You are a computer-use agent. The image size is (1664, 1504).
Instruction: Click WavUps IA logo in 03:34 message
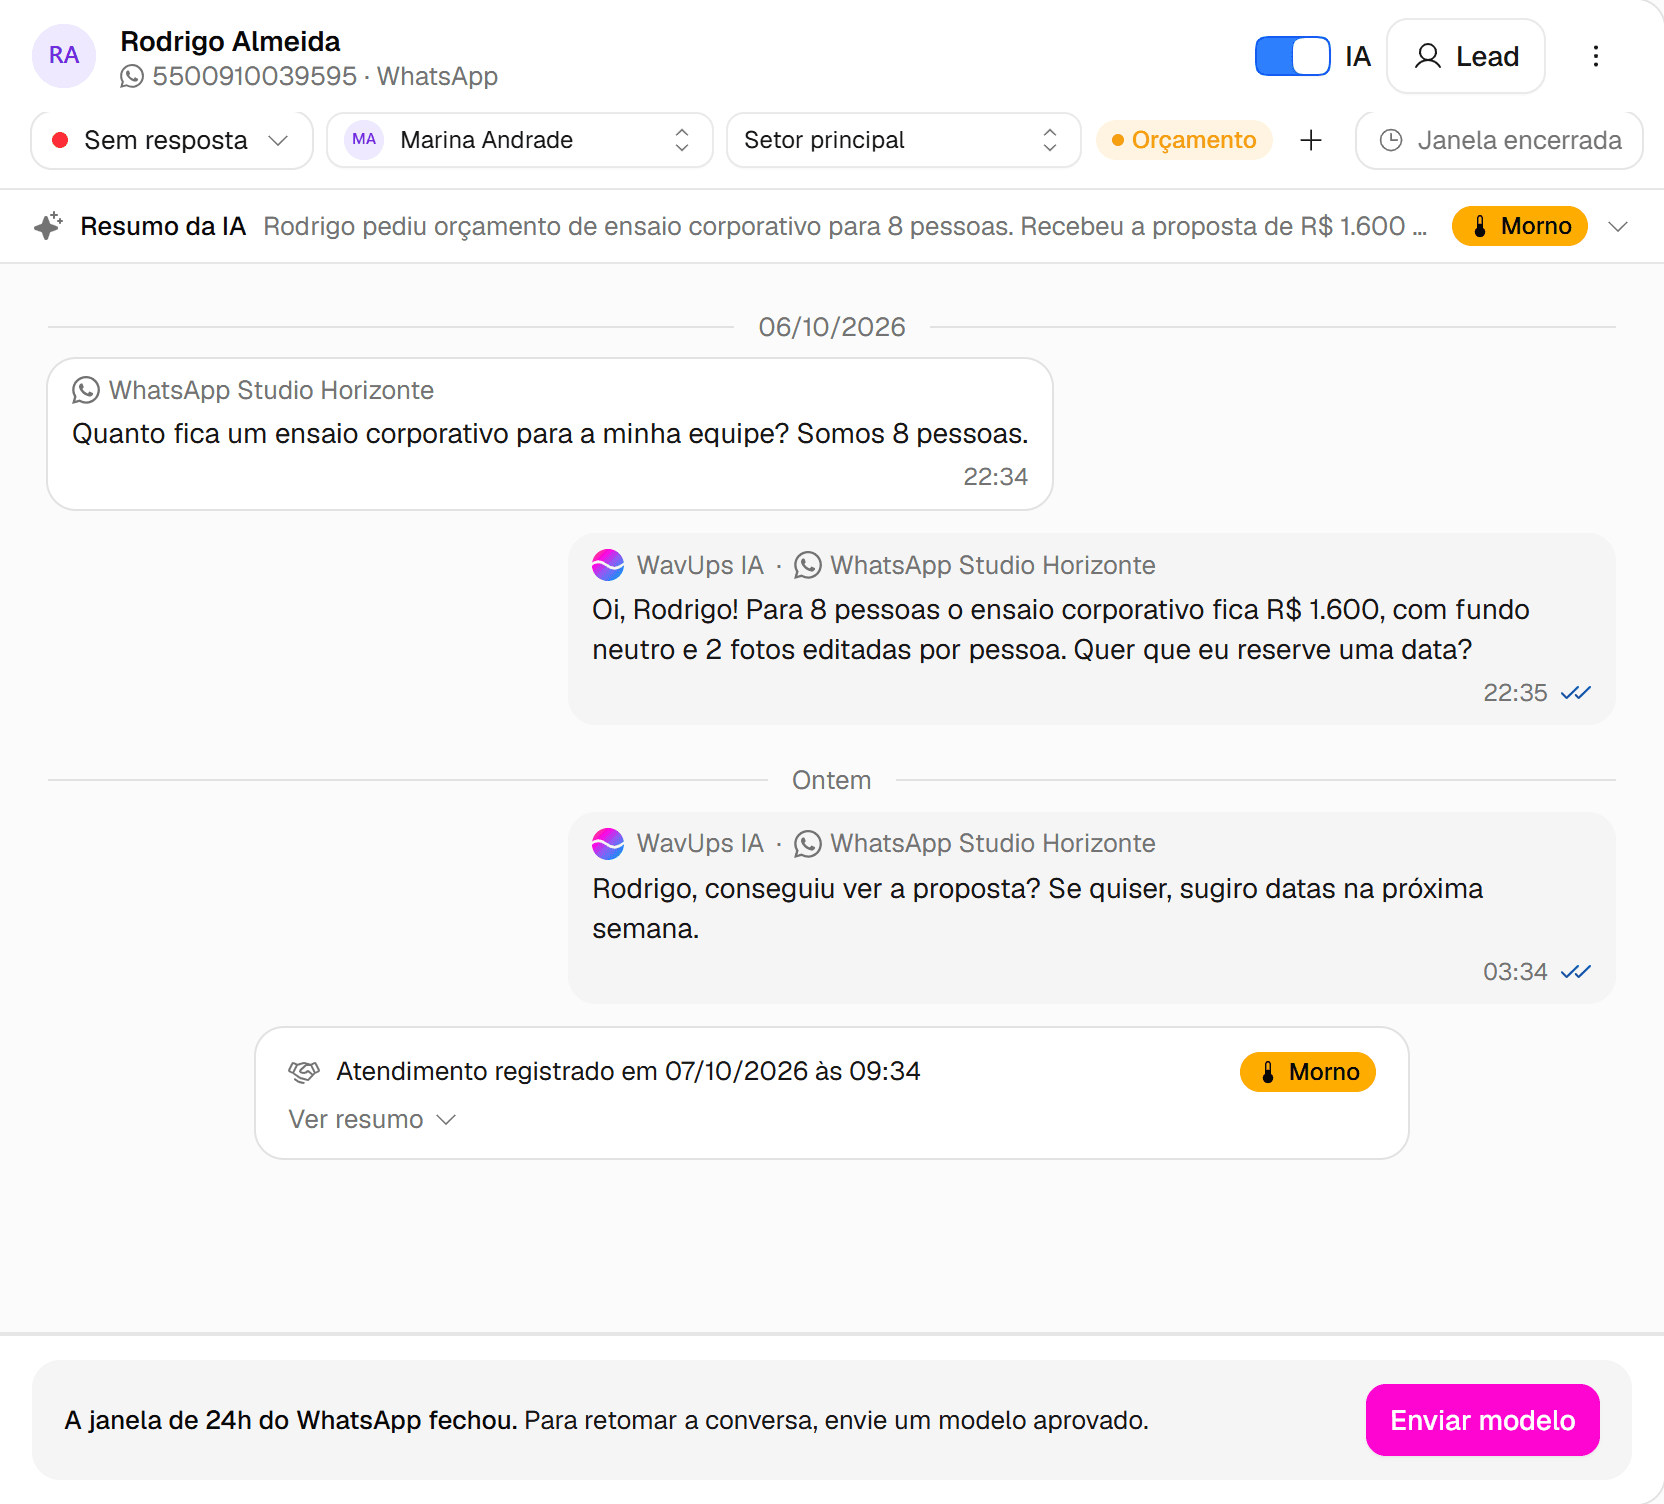608,844
